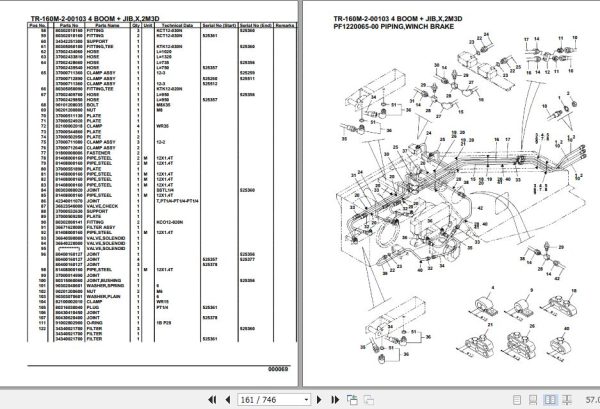Select the 'FILTER ASSY' parts name cell
This screenshot has height=409, width=600.
click(101, 227)
